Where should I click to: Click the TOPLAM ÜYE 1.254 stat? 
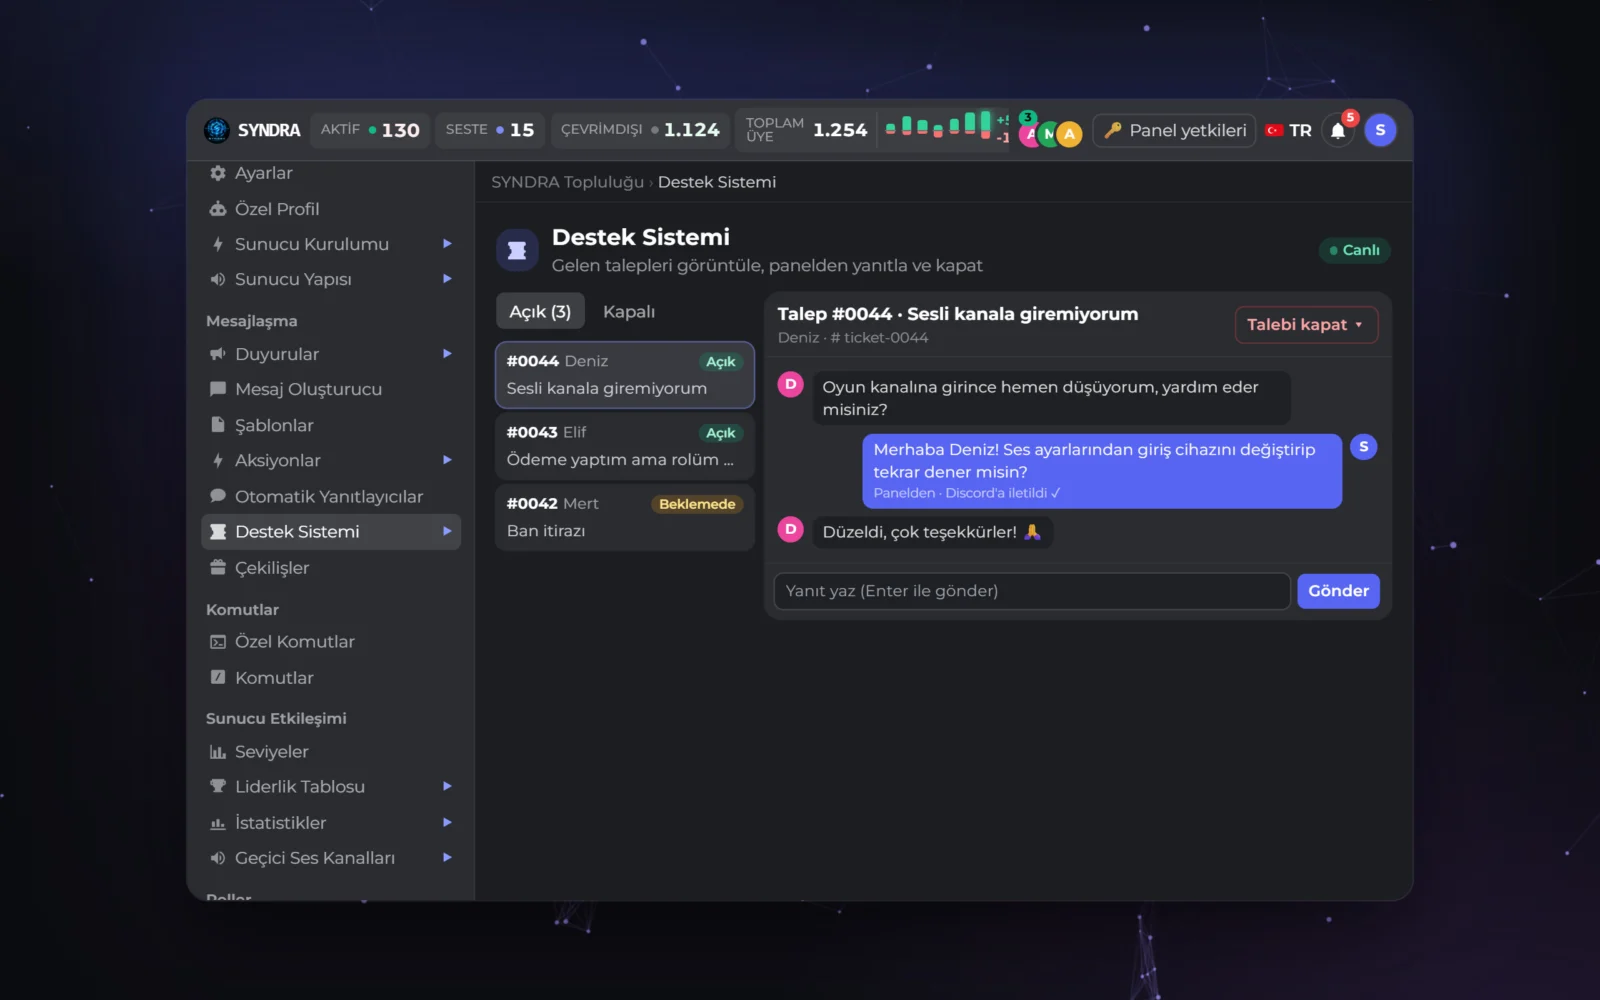click(806, 130)
